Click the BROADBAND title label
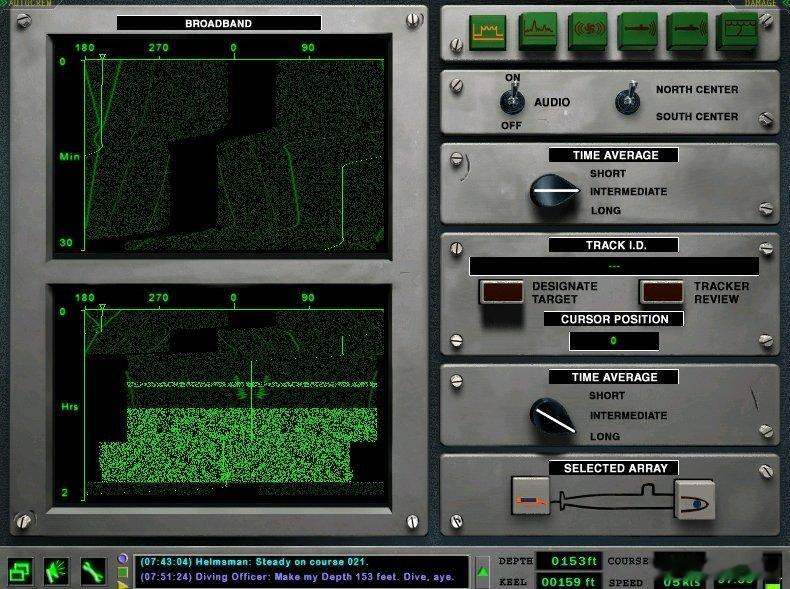 coord(219,23)
